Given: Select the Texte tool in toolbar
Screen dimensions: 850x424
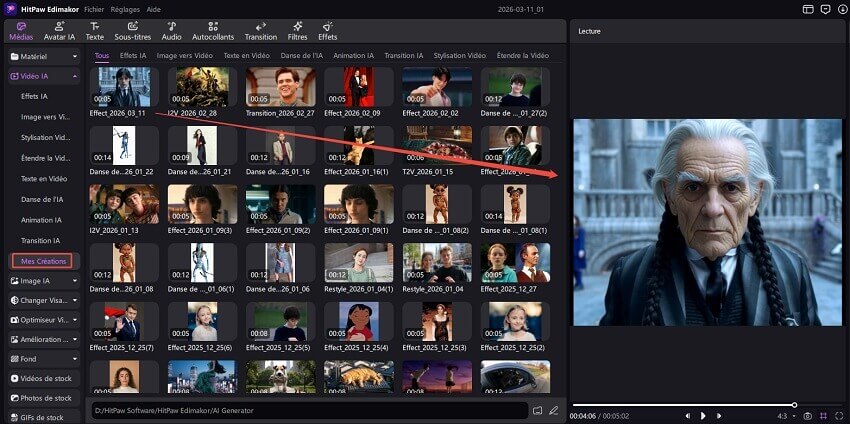Looking at the screenshot, I should point(94,30).
